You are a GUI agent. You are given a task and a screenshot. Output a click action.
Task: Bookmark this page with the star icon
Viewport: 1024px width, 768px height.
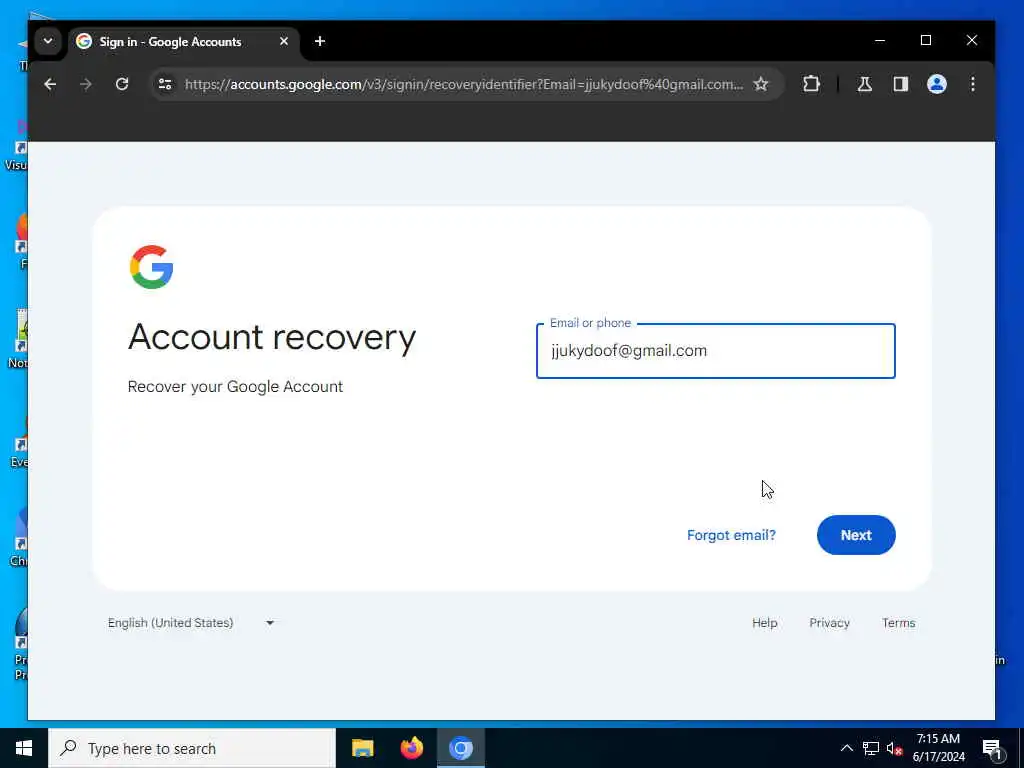click(761, 84)
